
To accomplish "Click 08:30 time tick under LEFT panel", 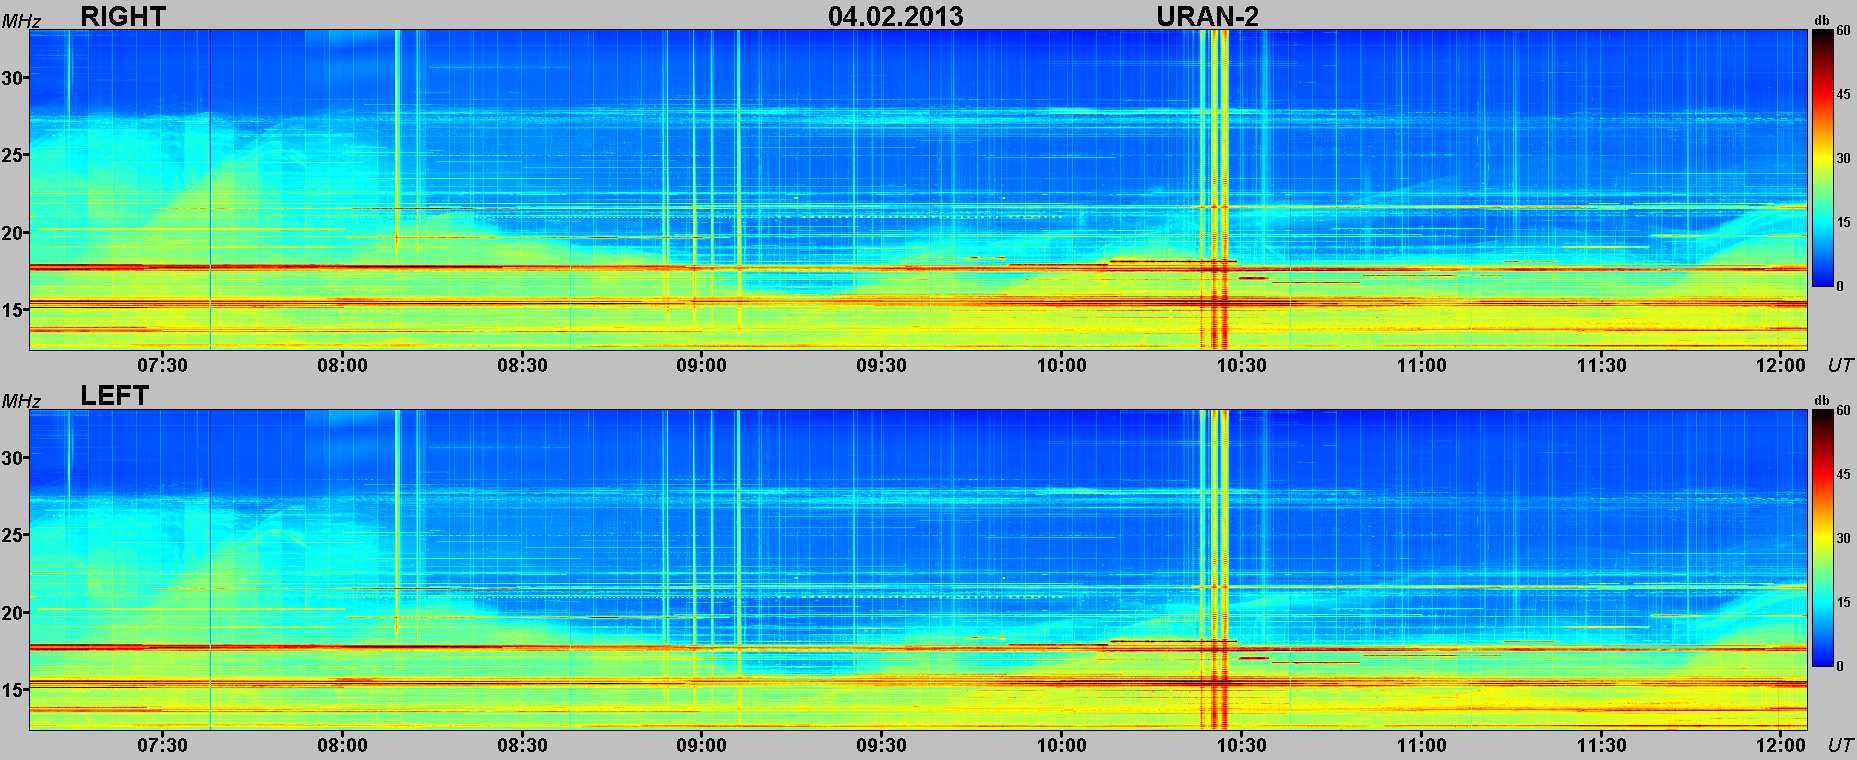I will tap(522, 745).
